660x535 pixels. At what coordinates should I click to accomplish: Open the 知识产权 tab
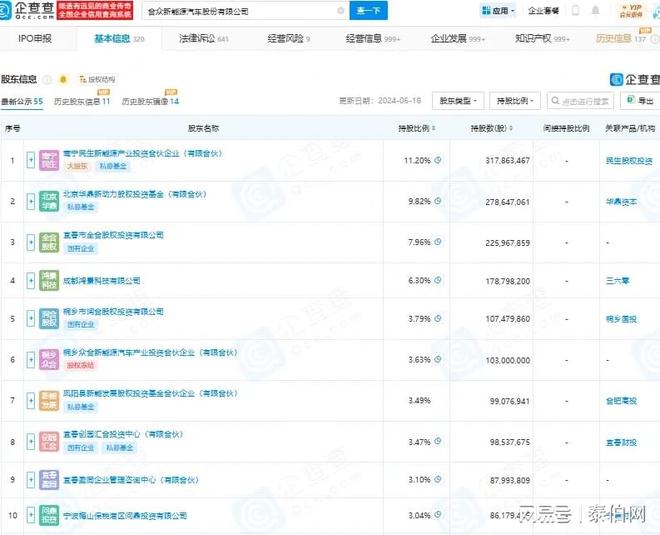[542, 39]
